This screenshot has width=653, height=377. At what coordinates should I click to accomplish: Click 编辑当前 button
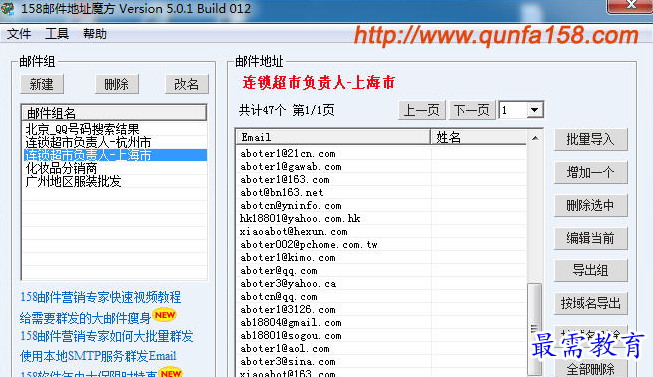point(591,238)
